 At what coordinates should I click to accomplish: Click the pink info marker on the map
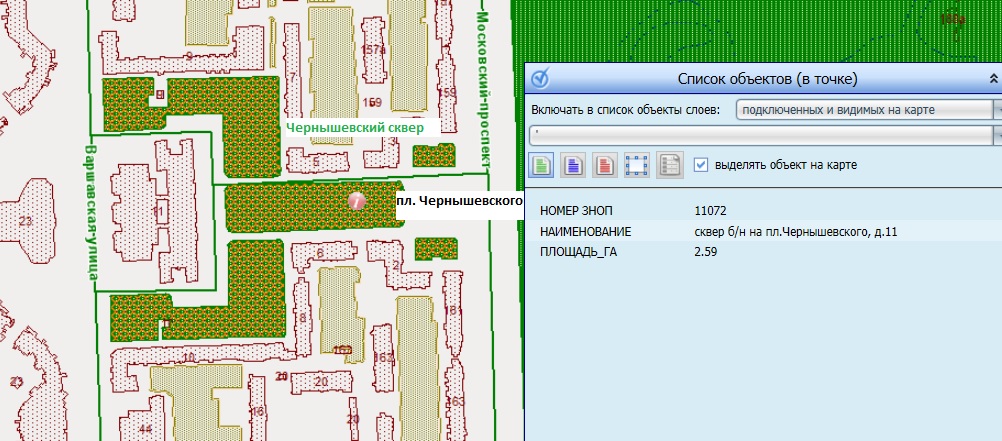(357, 201)
